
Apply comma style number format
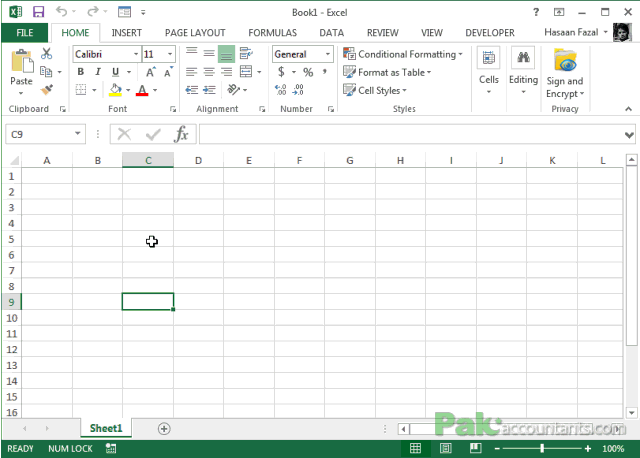click(325, 72)
